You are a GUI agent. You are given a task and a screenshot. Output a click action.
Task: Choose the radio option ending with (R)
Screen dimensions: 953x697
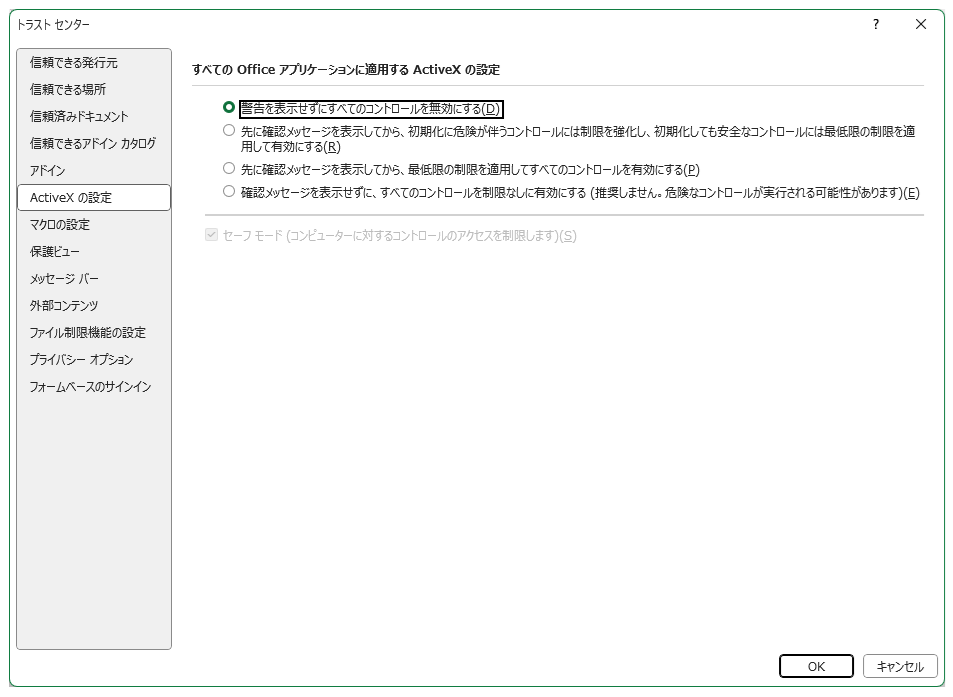229,131
